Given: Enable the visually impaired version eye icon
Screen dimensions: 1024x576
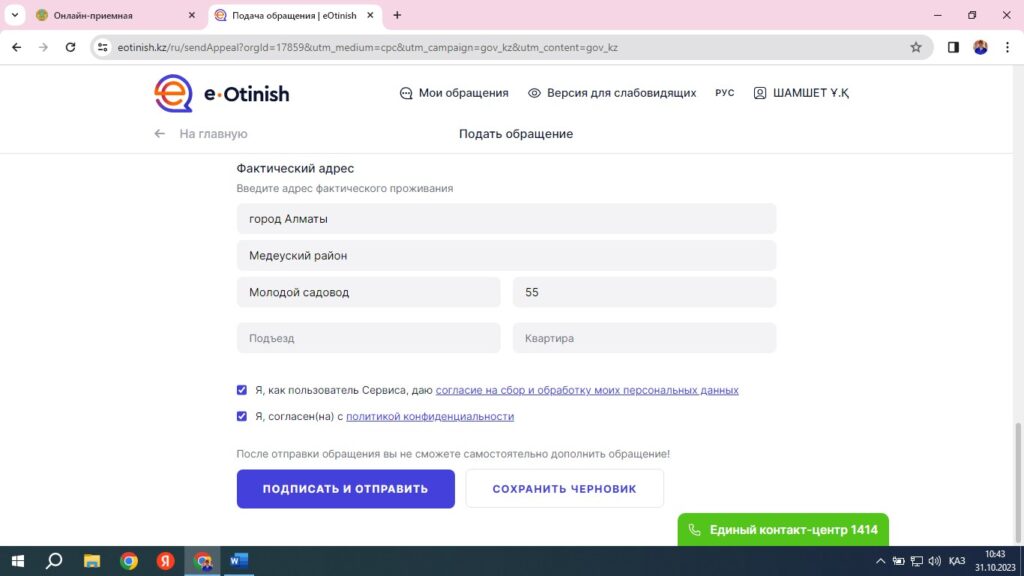Looking at the screenshot, I should pyautogui.click(x=535, y=93).
